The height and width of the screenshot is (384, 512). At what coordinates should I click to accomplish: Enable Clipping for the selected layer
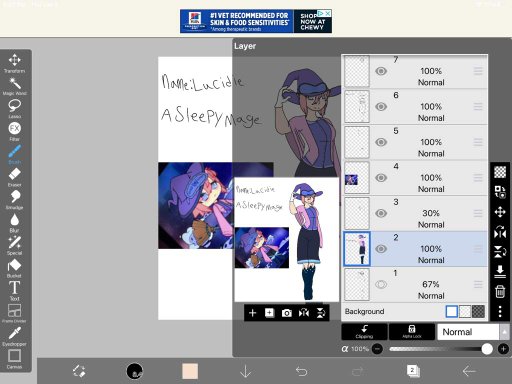pos(364,332)
